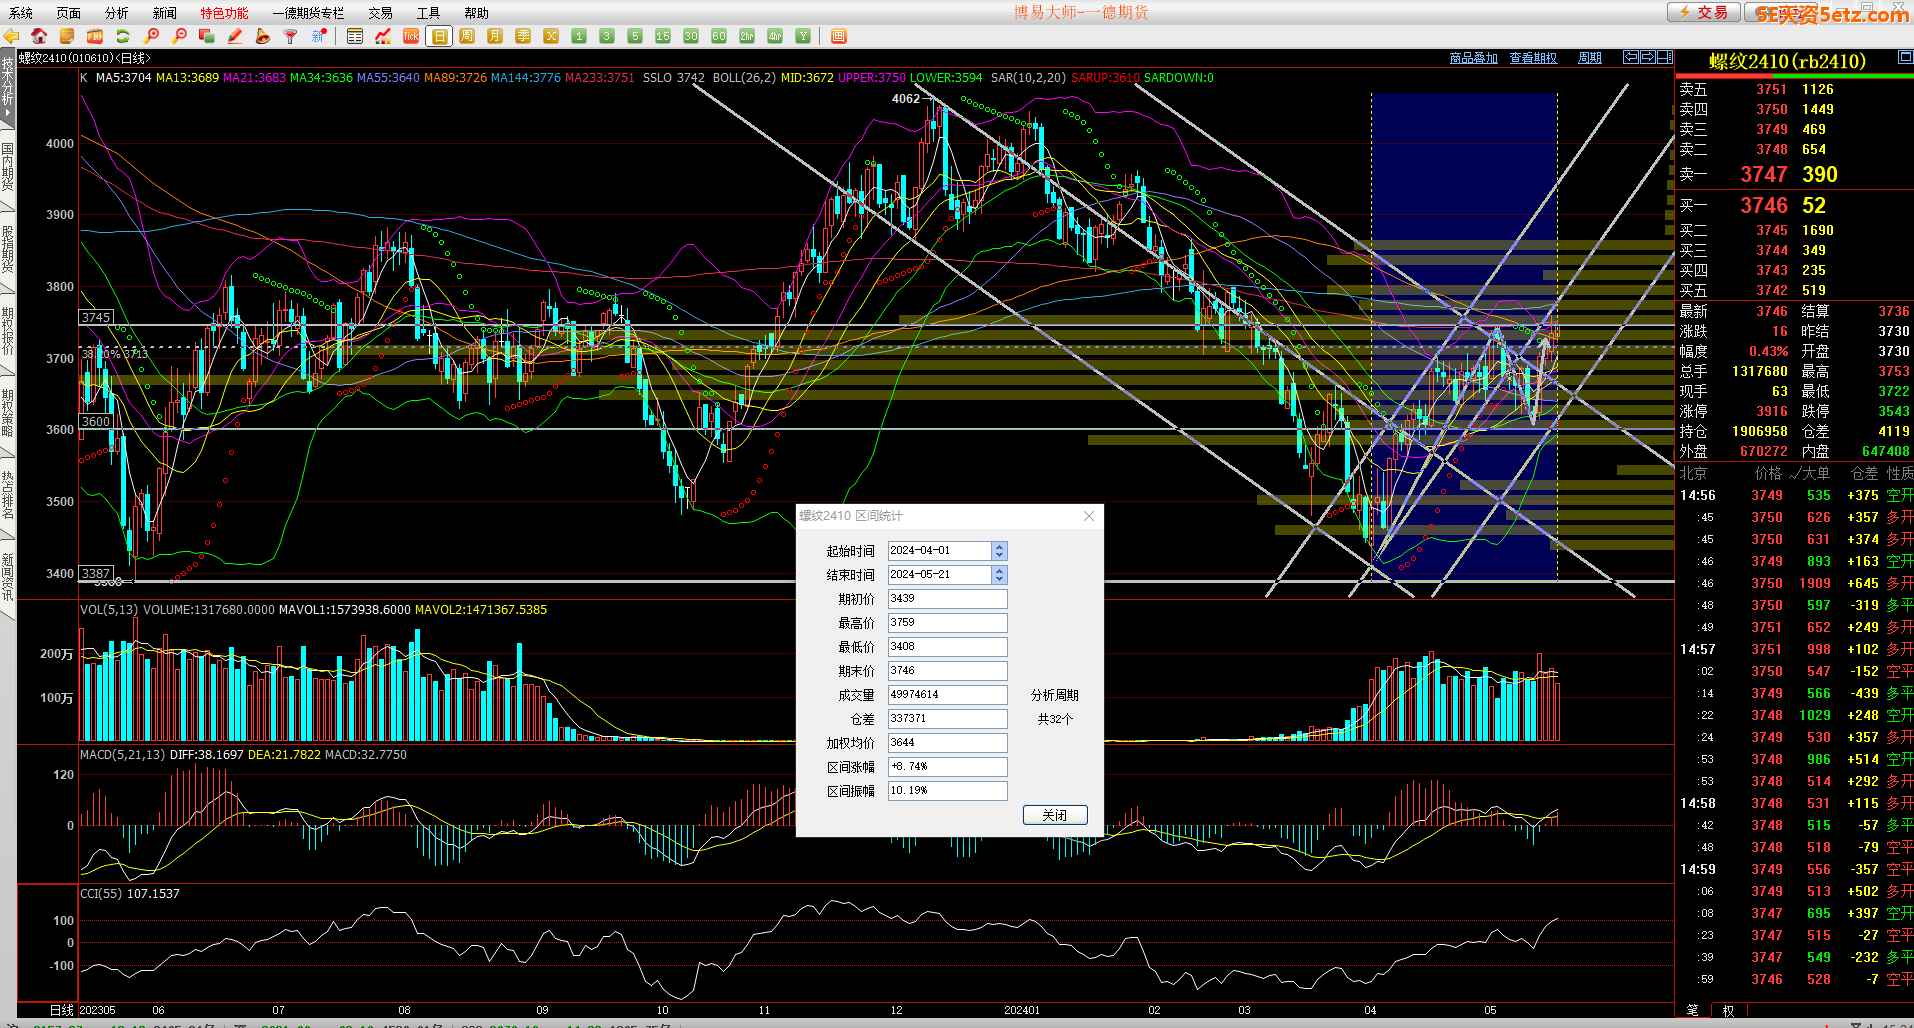Maximize the rb2410 quote panel
The image size is (1914, 1028).
pos(1905,59)
